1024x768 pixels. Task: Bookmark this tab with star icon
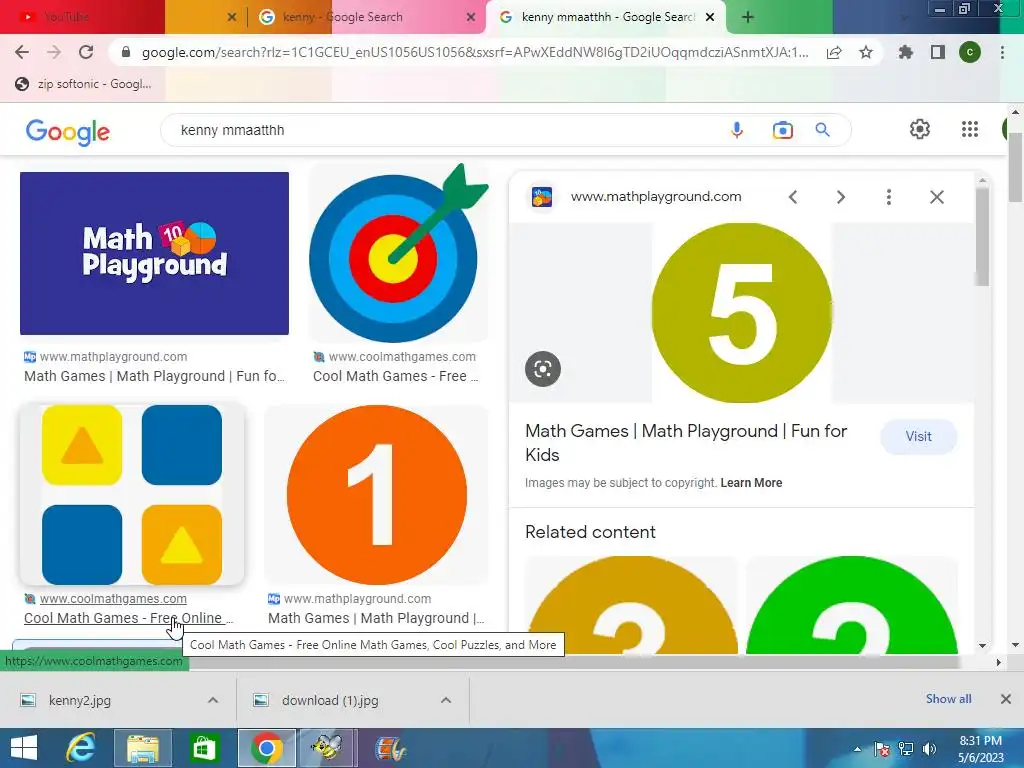(x=866, y=52)
